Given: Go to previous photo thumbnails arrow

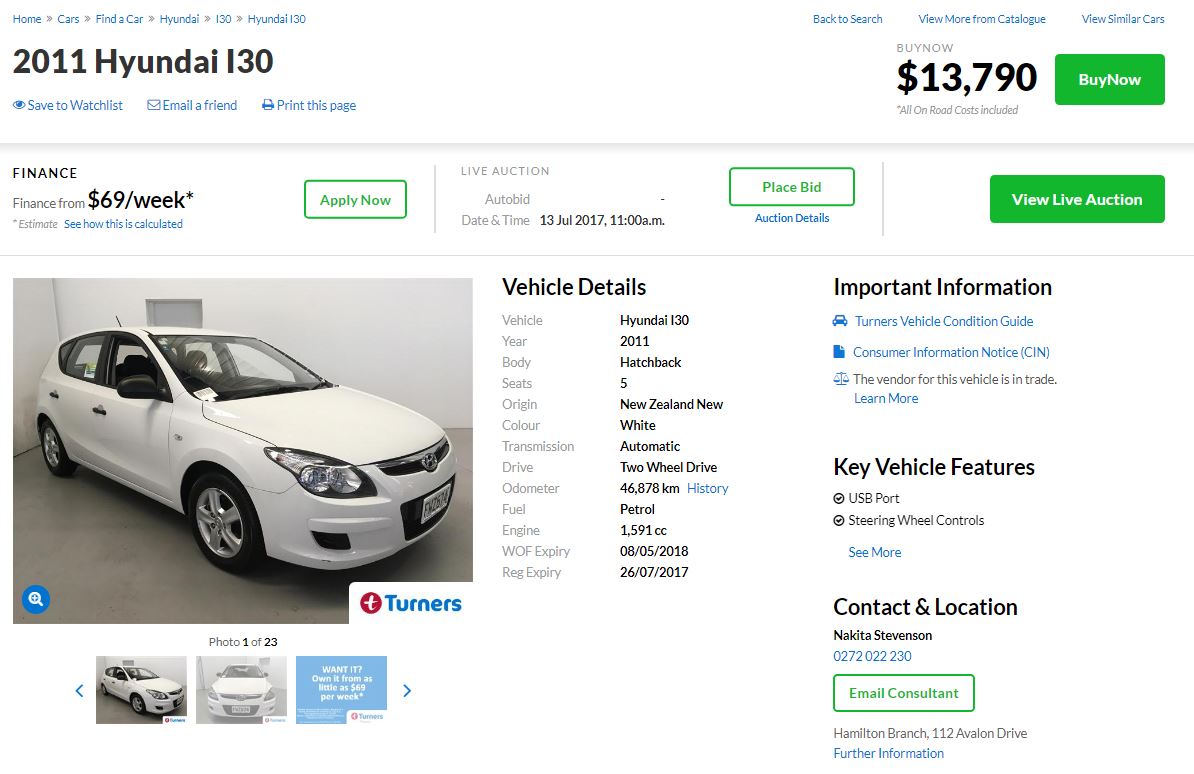Looking at the screenshot, I should click(80, 690).
